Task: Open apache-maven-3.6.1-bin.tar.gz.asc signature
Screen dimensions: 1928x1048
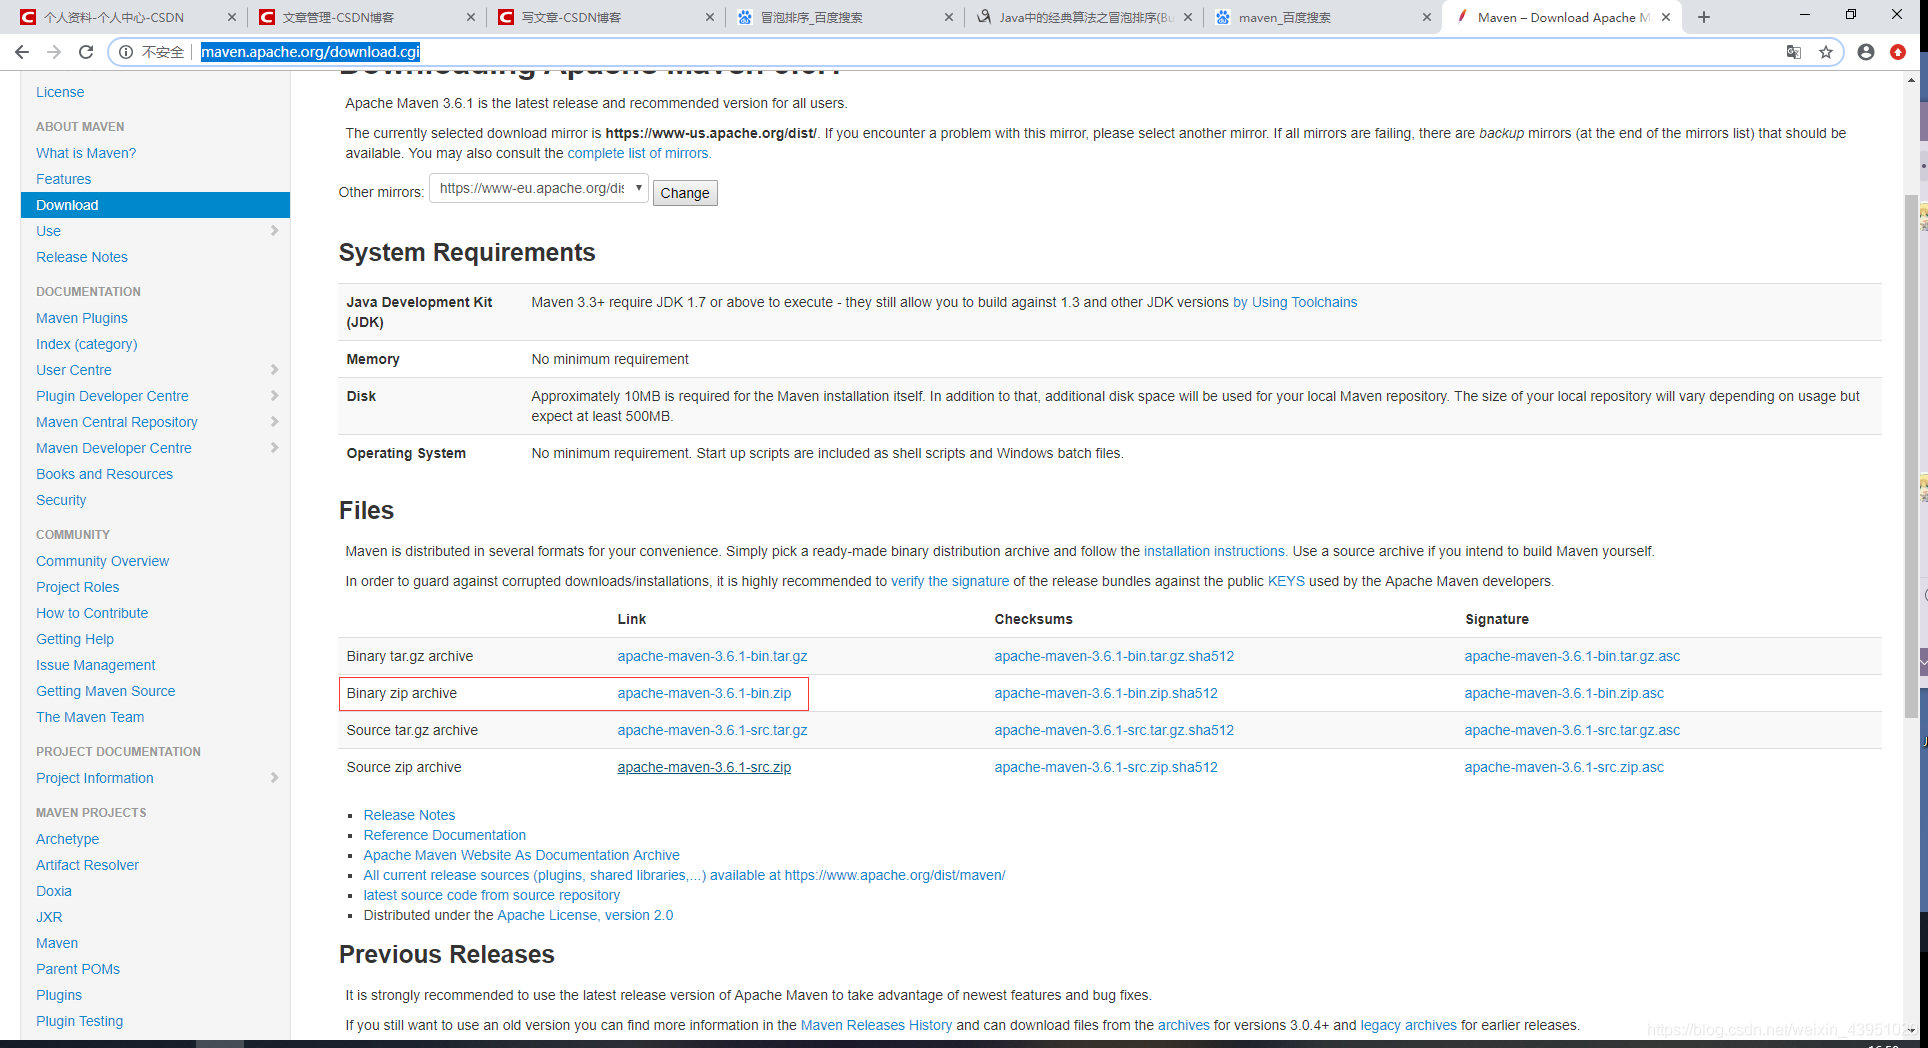Action: (1572, 656)
